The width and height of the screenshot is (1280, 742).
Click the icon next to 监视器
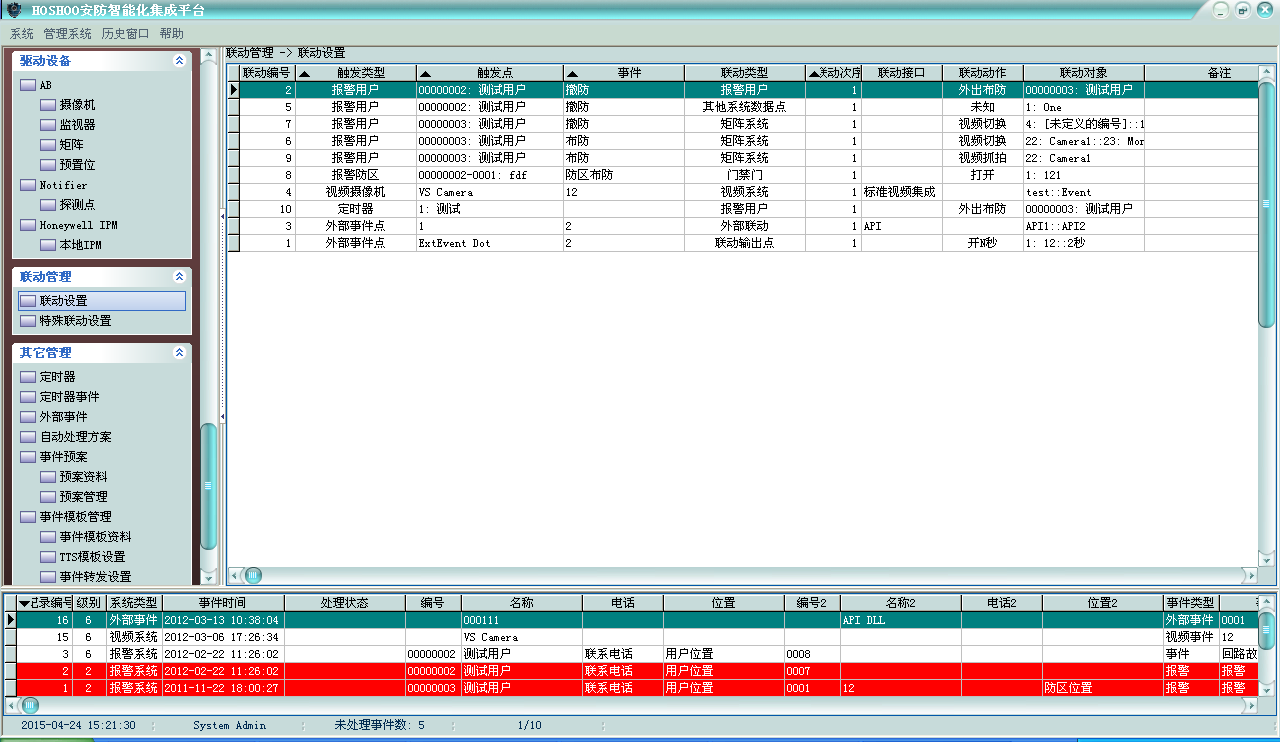[x=48, y=125]
